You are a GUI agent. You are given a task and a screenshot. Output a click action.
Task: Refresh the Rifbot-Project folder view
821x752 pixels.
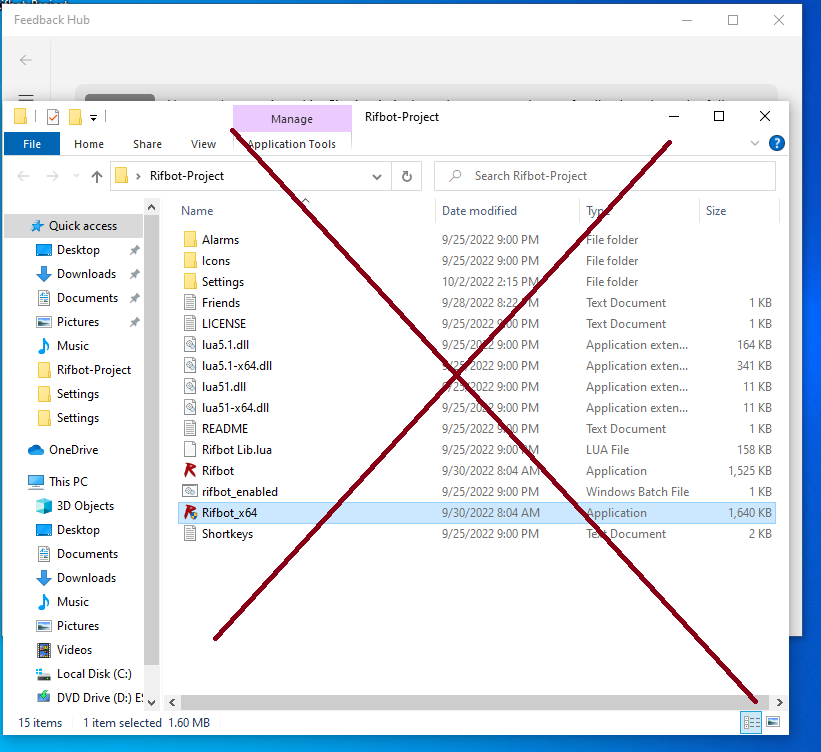(407, 176)
